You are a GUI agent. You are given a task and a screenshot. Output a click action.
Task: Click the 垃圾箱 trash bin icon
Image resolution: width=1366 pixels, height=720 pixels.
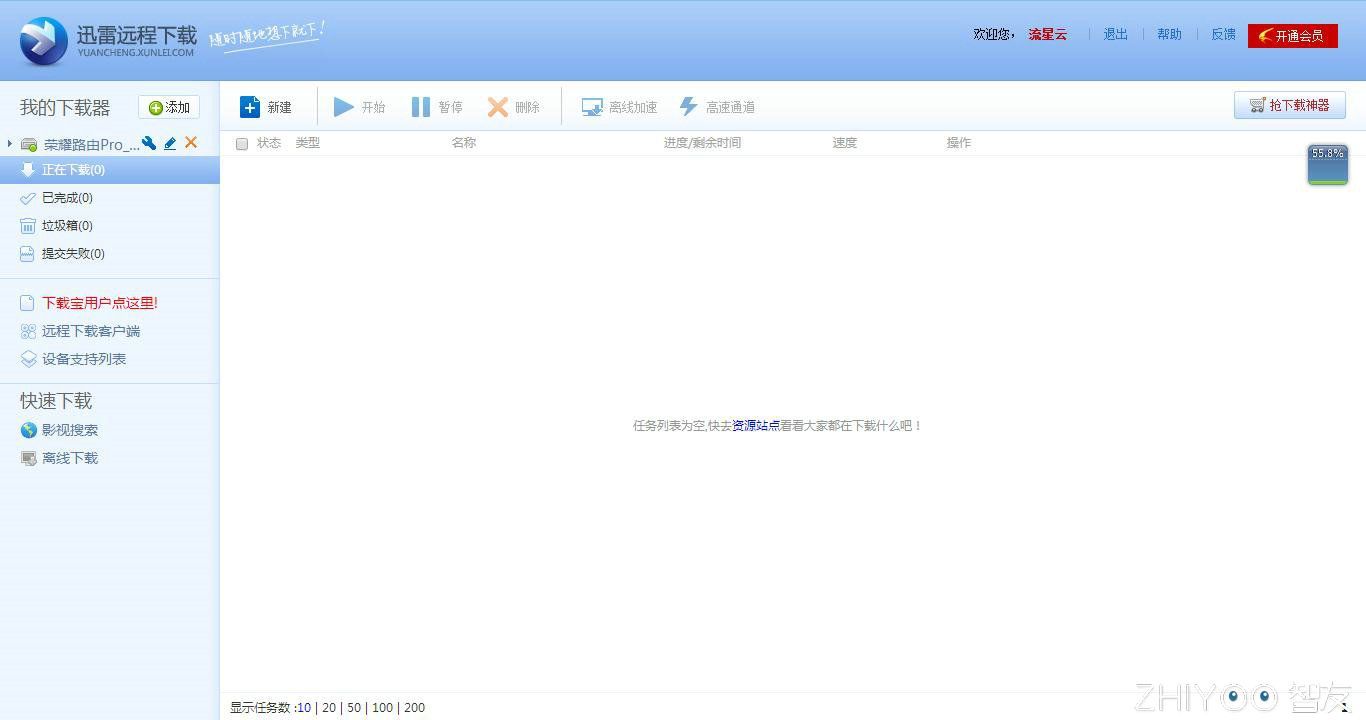coord(28,226)
